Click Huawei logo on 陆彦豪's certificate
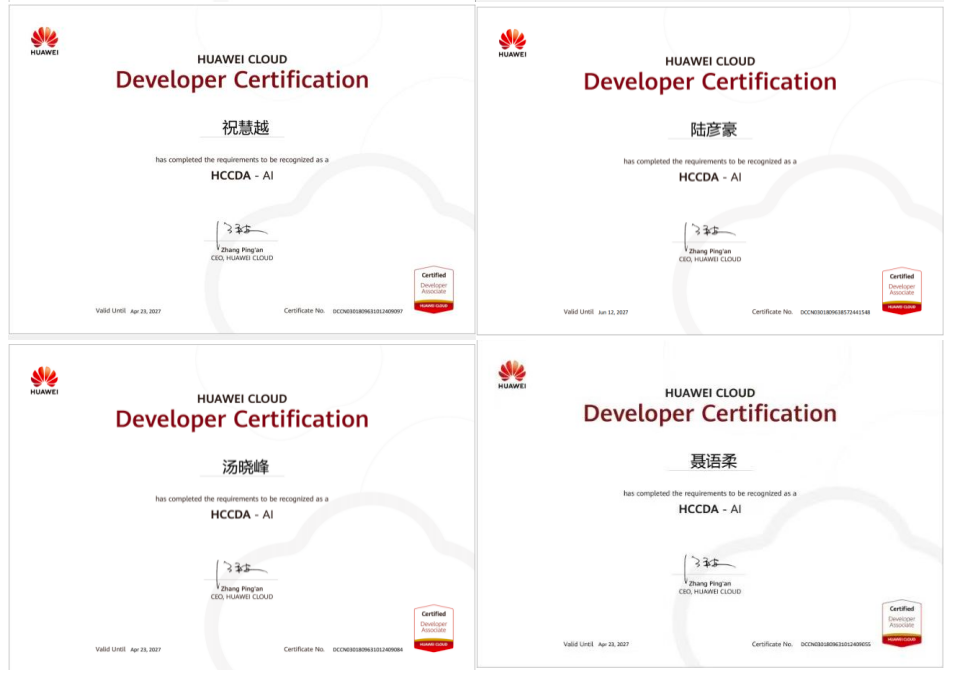This screenshot has width=956, height=676. tap(512, 43)
